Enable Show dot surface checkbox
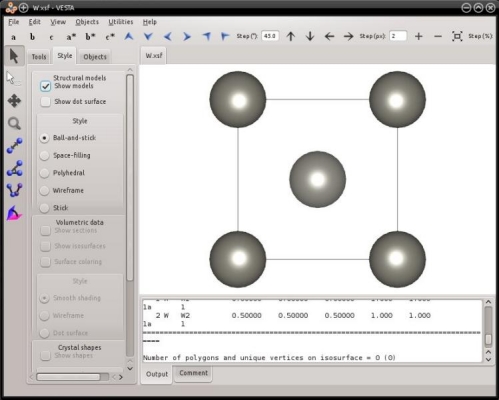Viewport: 499px width, 400px height. pos(45,102)
